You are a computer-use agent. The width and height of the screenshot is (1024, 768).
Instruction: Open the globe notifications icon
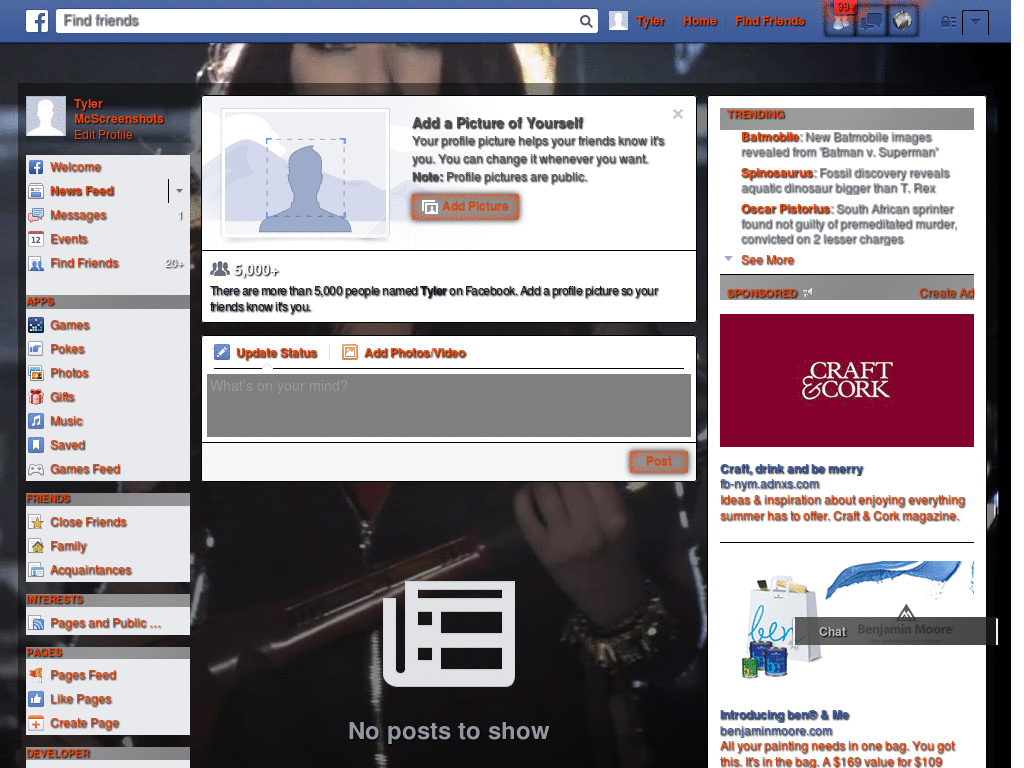tap(903, 22)
